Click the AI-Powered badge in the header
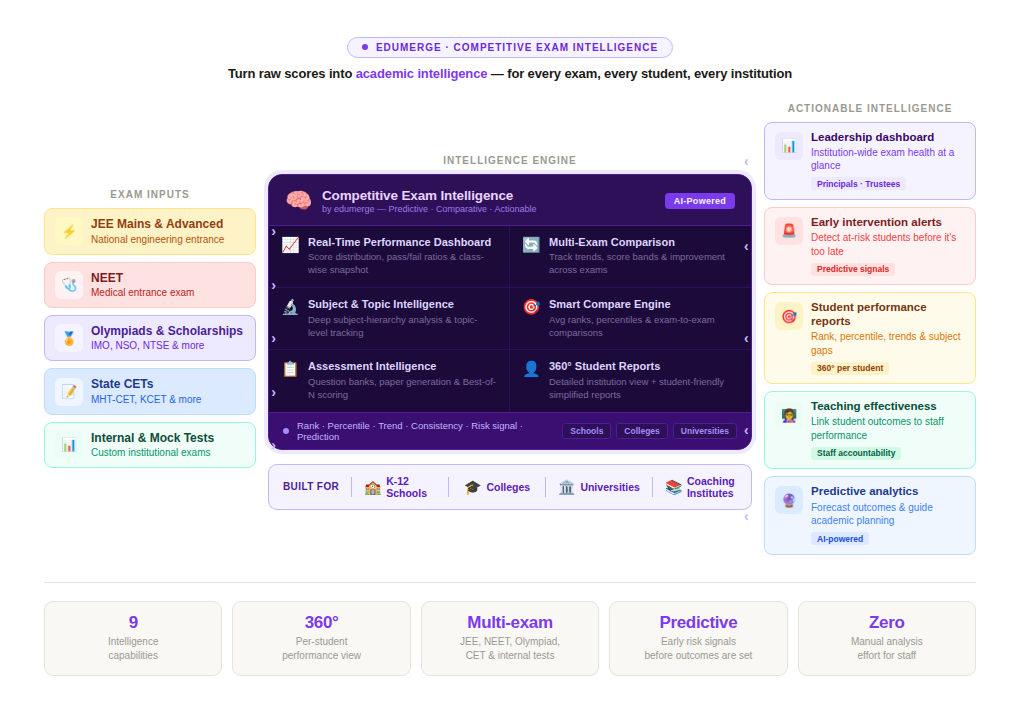Viewport: 1020px width, 716px height. tap(699, 201)
